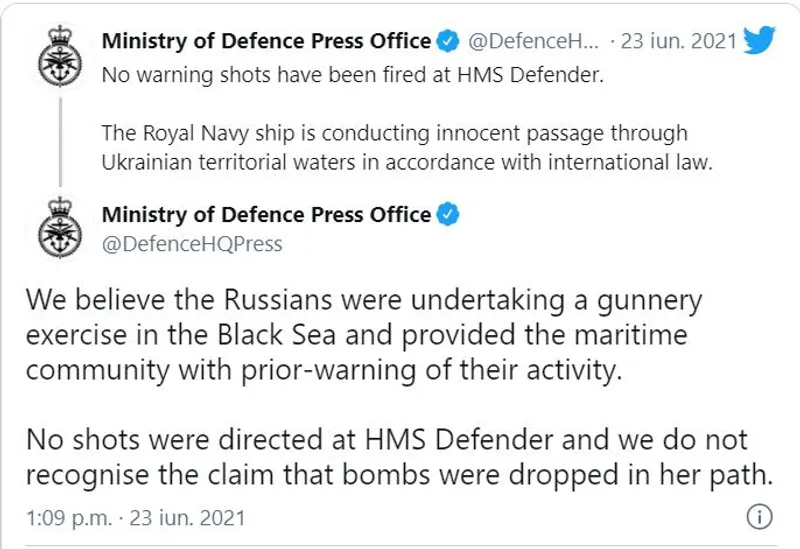Image resolution: width=800 pixels, height=549 pixels.
Task: Click the "No warning shots have been fired" line
Action: tap(354, 76)
